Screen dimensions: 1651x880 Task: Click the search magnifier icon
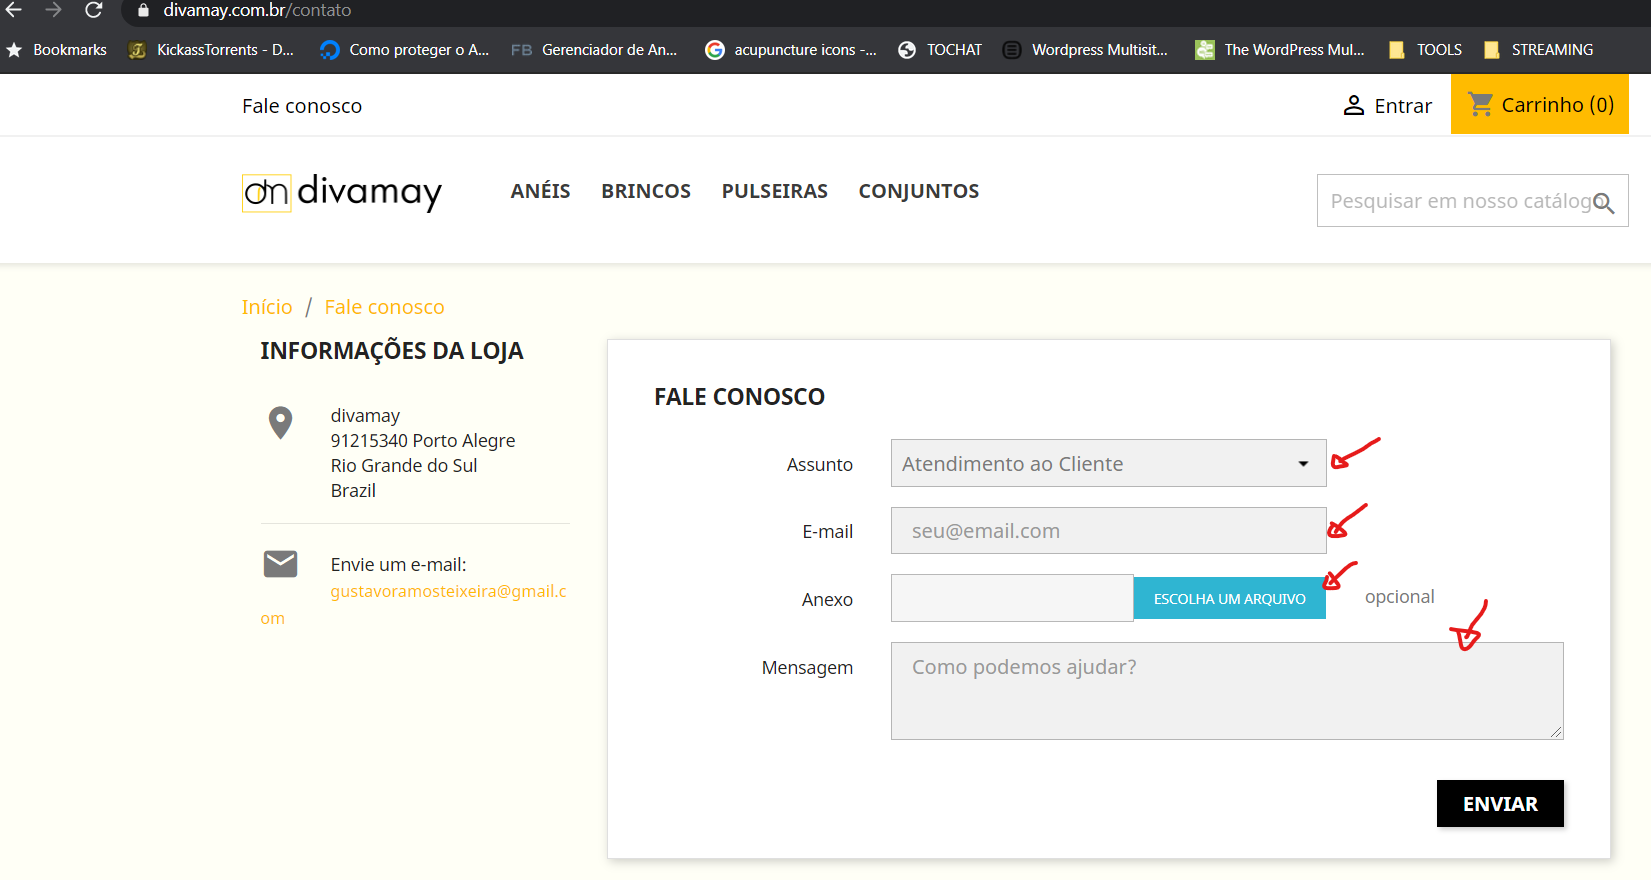pos(1603,203)
